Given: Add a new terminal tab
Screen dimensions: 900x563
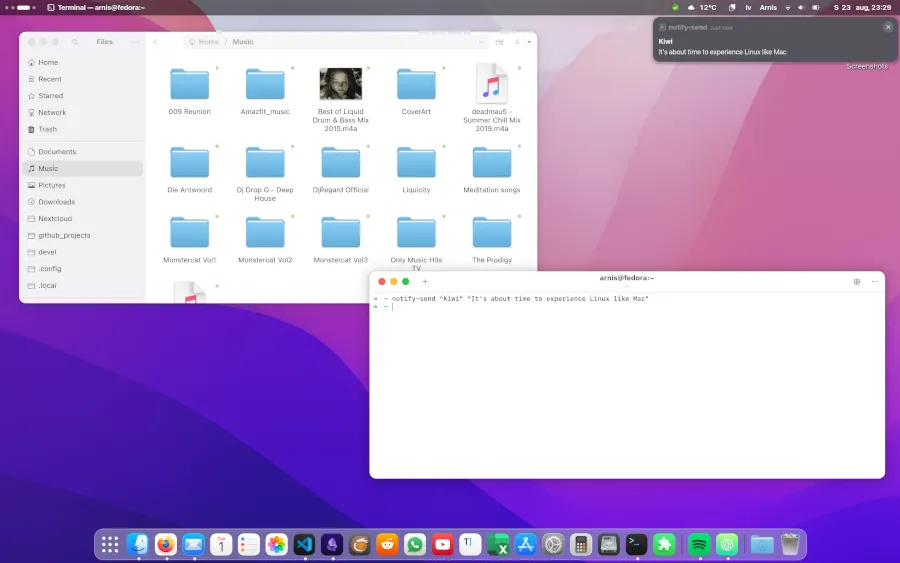Looking at the screenshot, I should (x=425, y=282).
